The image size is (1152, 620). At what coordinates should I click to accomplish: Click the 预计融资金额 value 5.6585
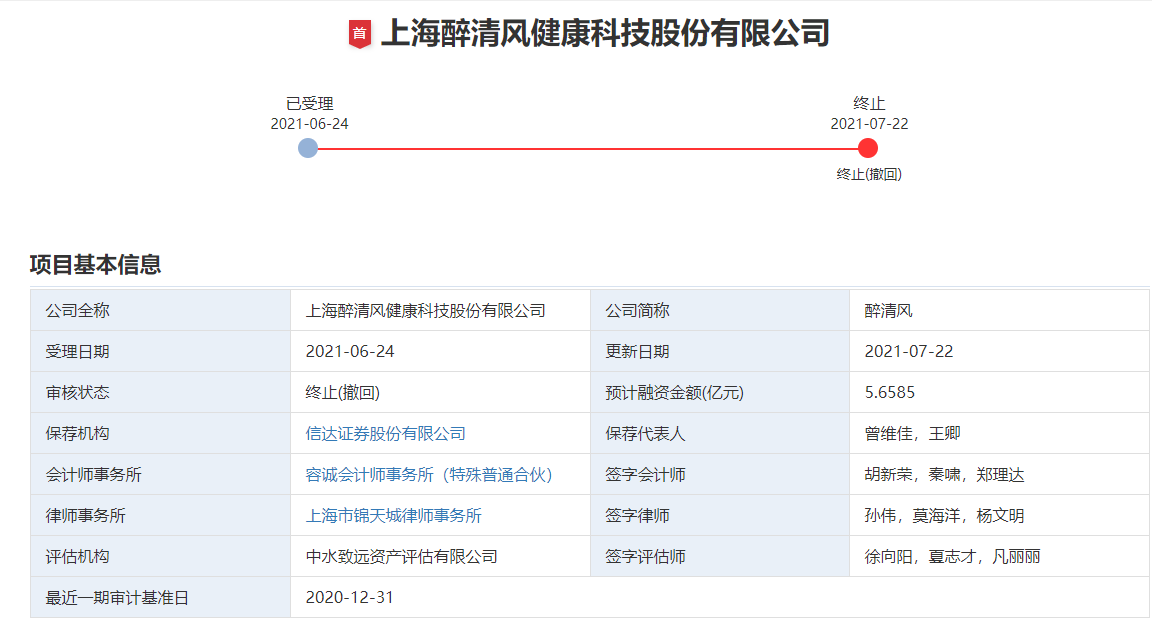[x=890, y=392]
